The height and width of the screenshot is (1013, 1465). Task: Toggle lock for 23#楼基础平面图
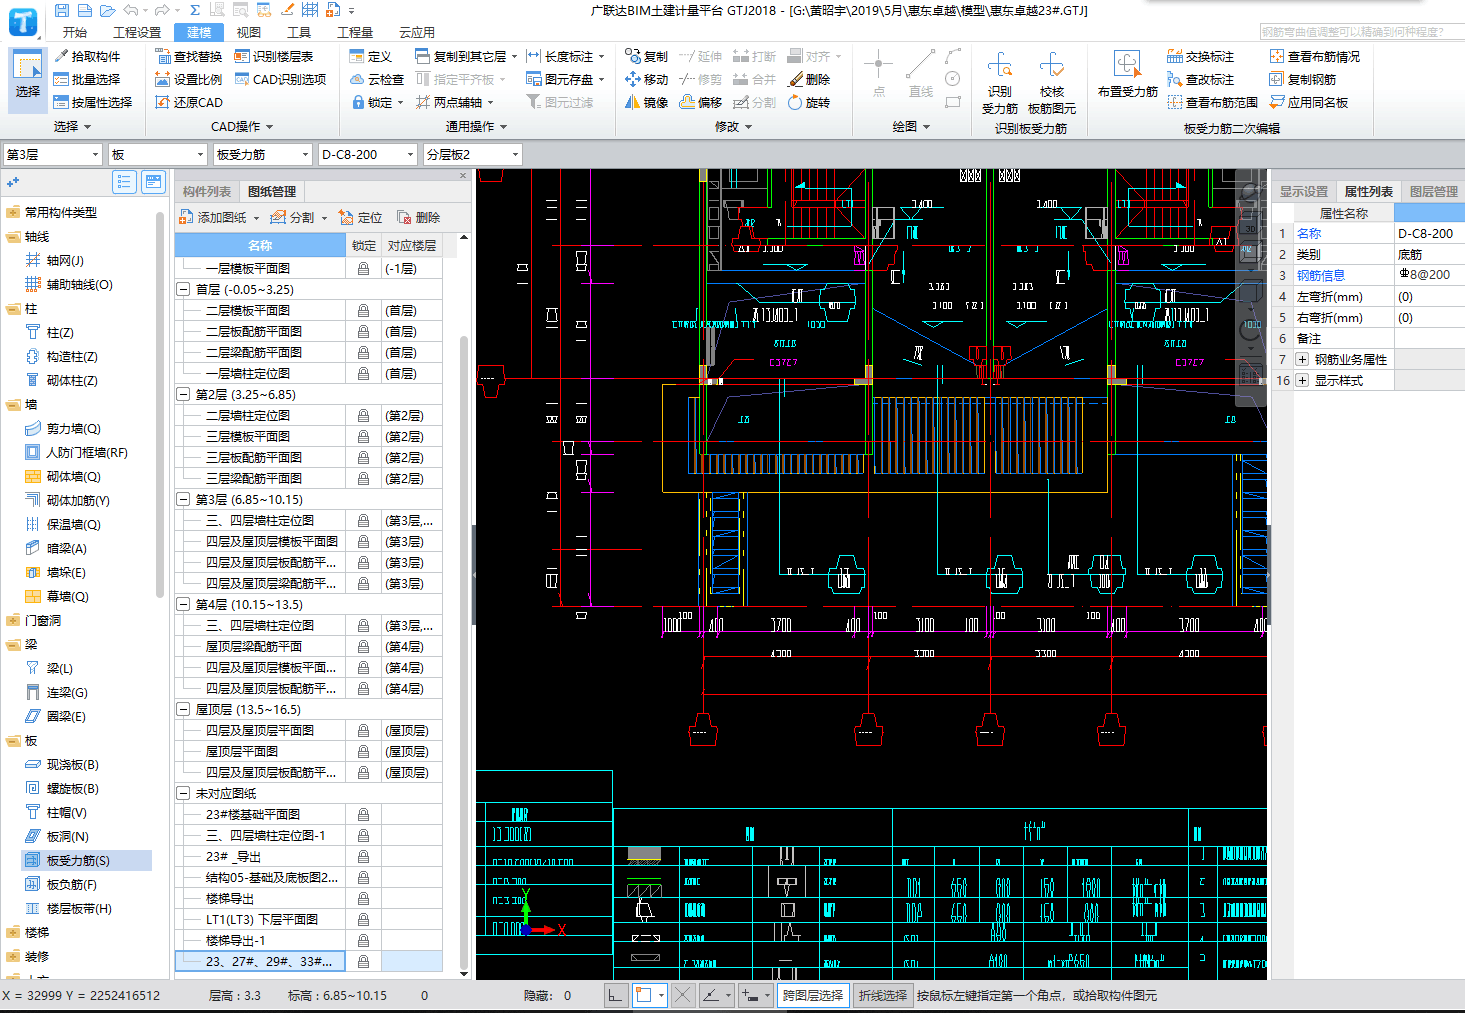point(363,814)
